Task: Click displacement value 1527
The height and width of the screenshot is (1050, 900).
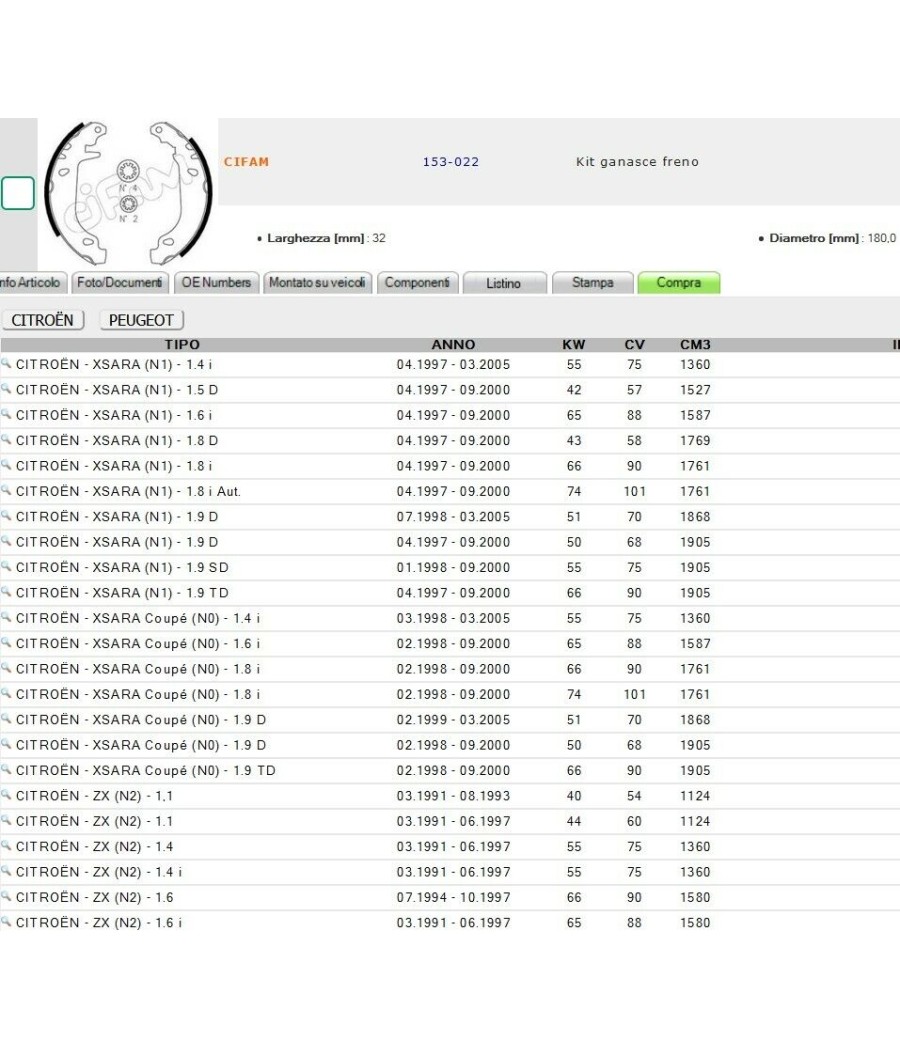Action: (x=695, y=390)
